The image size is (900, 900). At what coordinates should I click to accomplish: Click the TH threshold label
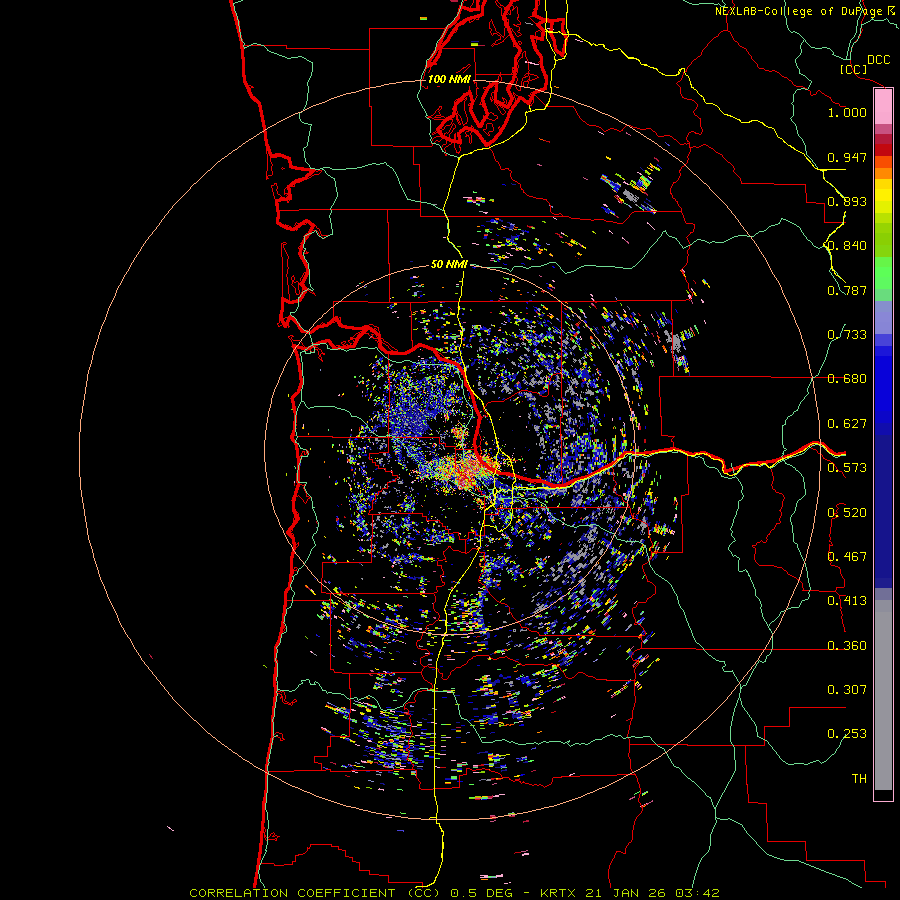click(859, 779)
